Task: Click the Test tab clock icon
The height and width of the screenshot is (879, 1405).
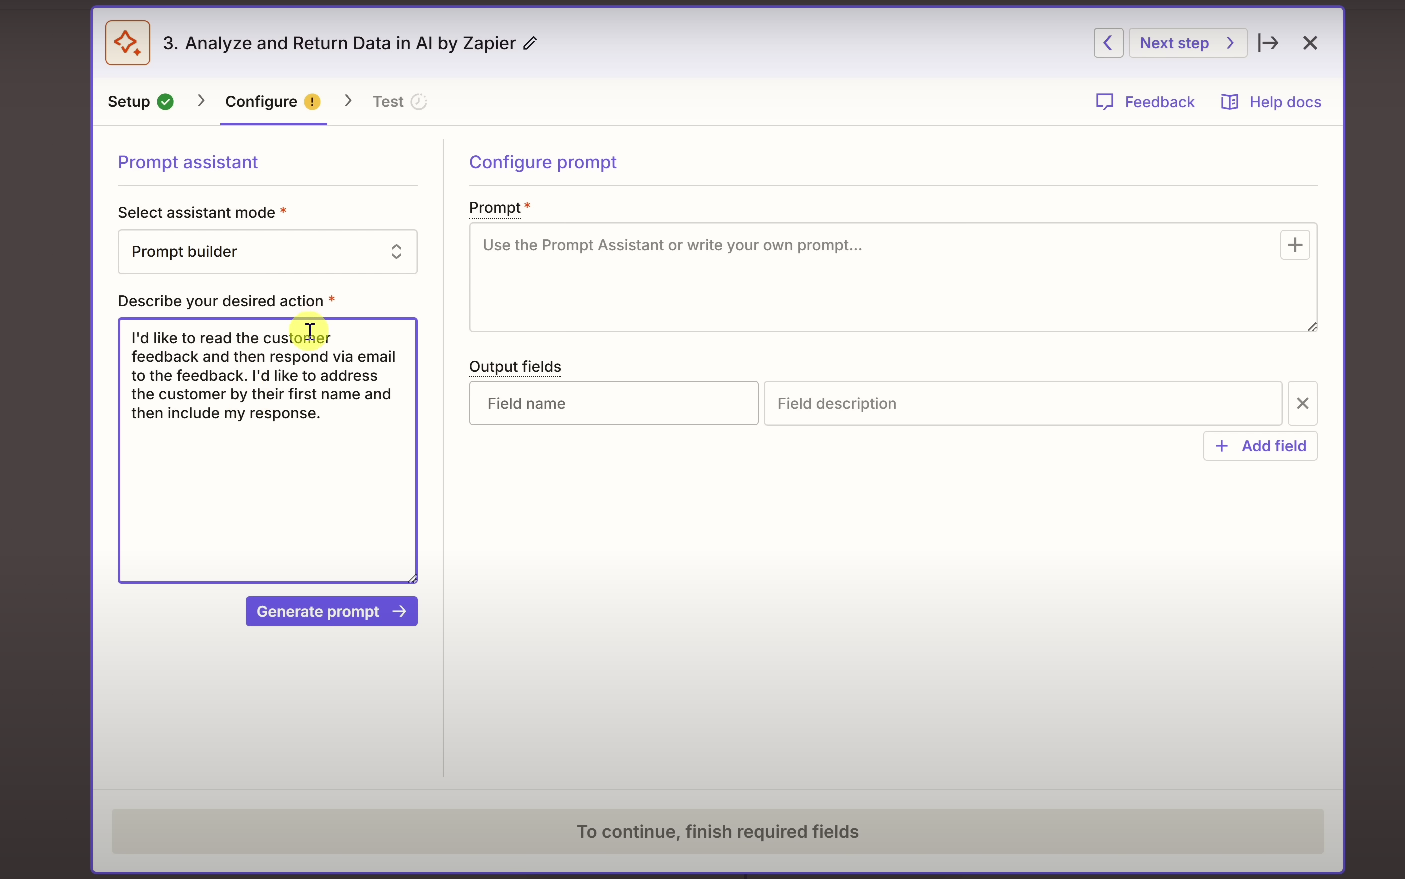Action: click(419, 102)
